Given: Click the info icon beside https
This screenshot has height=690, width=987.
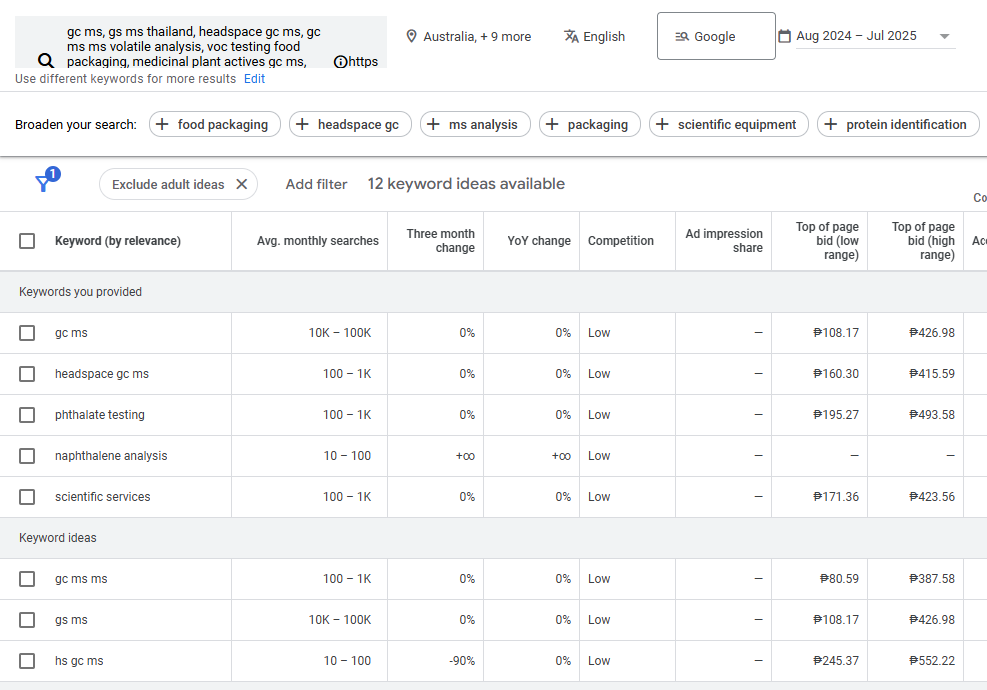Looking at the screenshot, I should click(x=340, y=62).
